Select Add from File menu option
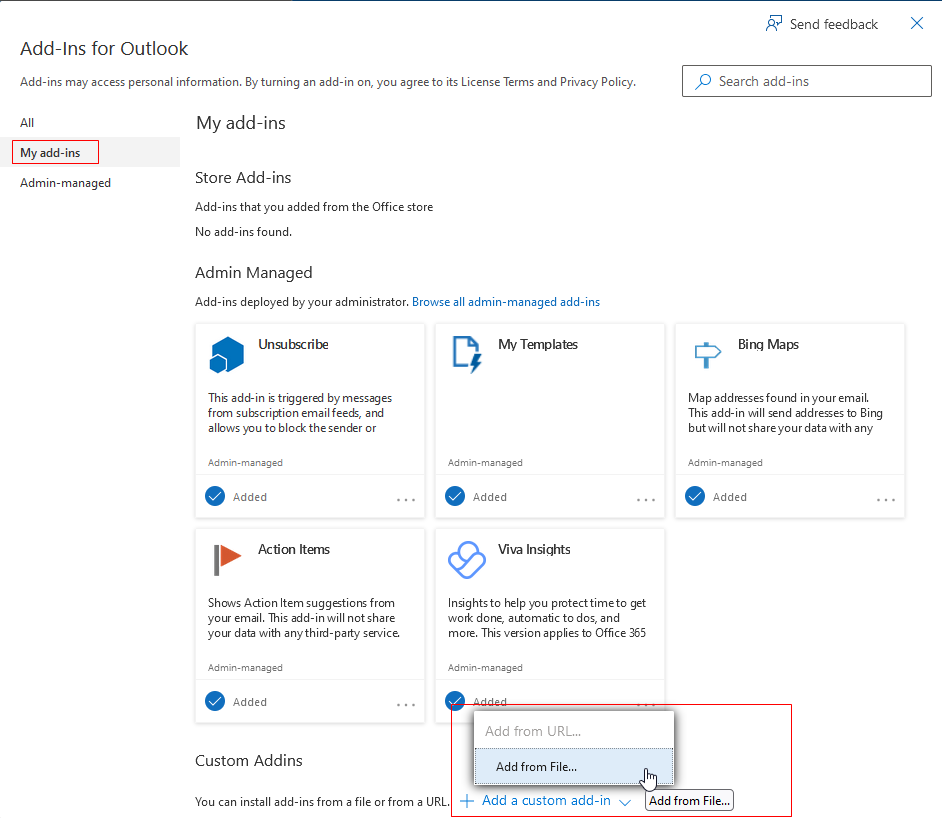Screen dimensions: 942x818 click(x=536, y=767)
